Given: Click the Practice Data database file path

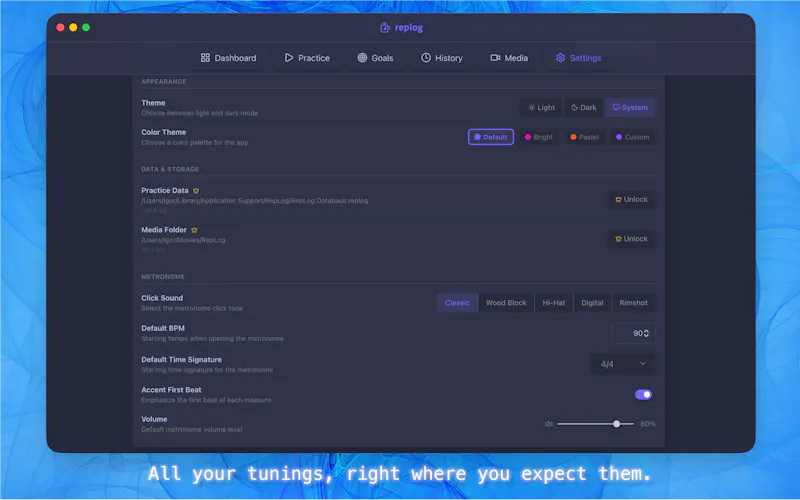Looking at the screenshot, I should click(255, 201).
